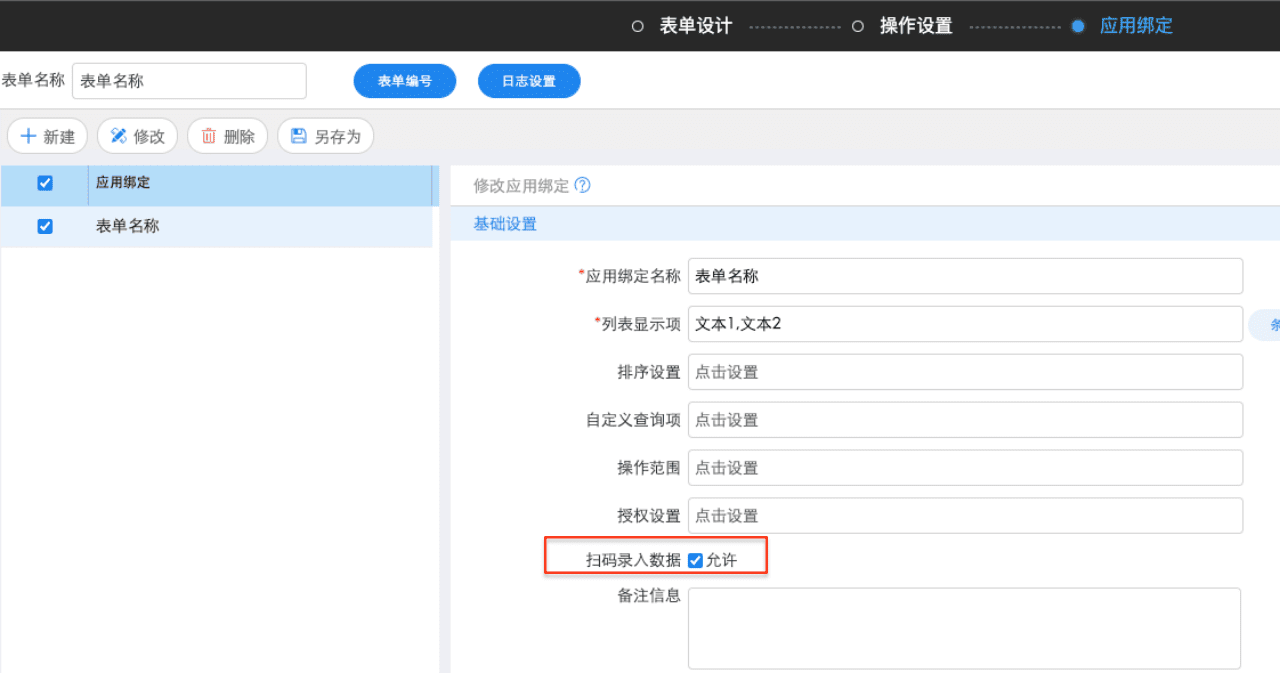Screen dimensions: 1280x673
Task: Click the 日志设置 button
Action: 529,81
